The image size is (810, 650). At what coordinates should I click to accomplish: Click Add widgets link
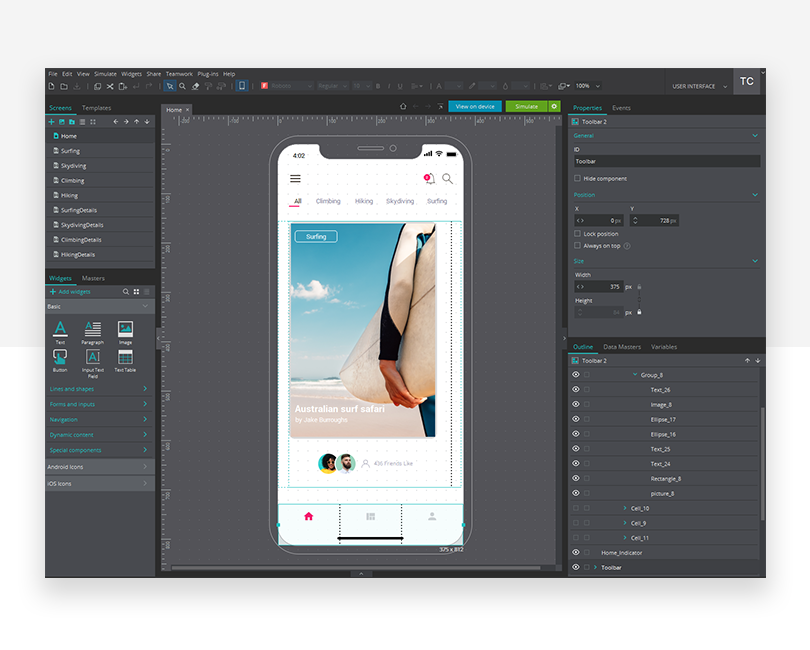click(70, 292)
